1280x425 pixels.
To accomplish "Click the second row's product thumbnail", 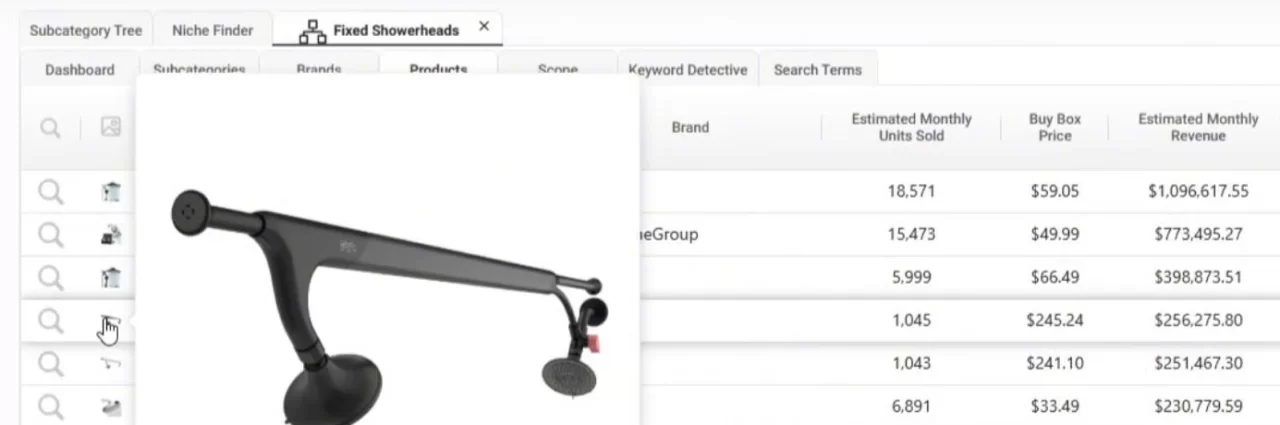I will tap(111, 234).
